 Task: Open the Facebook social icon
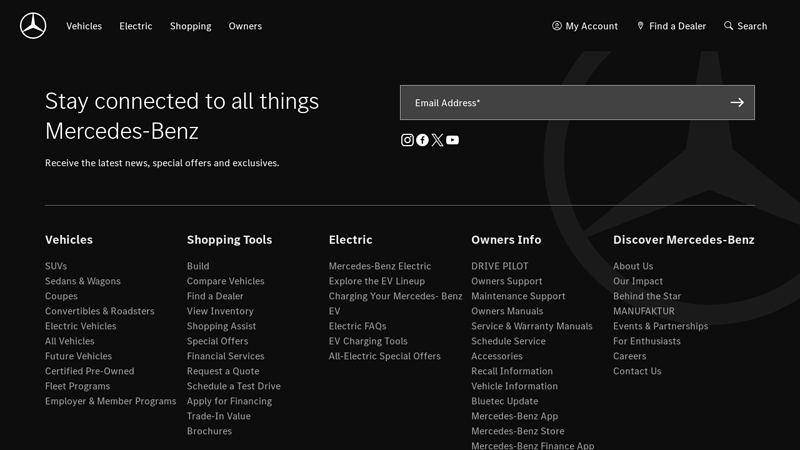(x=422, y=140)
